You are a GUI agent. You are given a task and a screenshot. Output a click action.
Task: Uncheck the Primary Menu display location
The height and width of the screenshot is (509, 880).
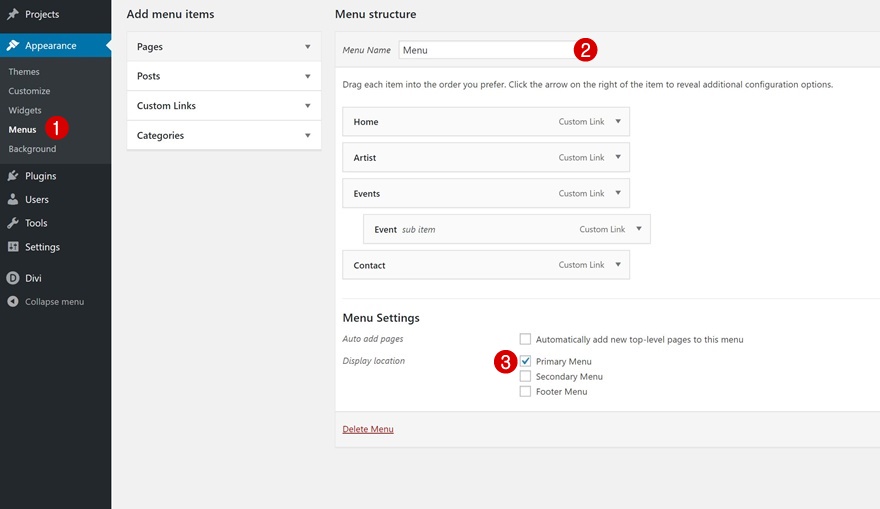tap(525, 361)
